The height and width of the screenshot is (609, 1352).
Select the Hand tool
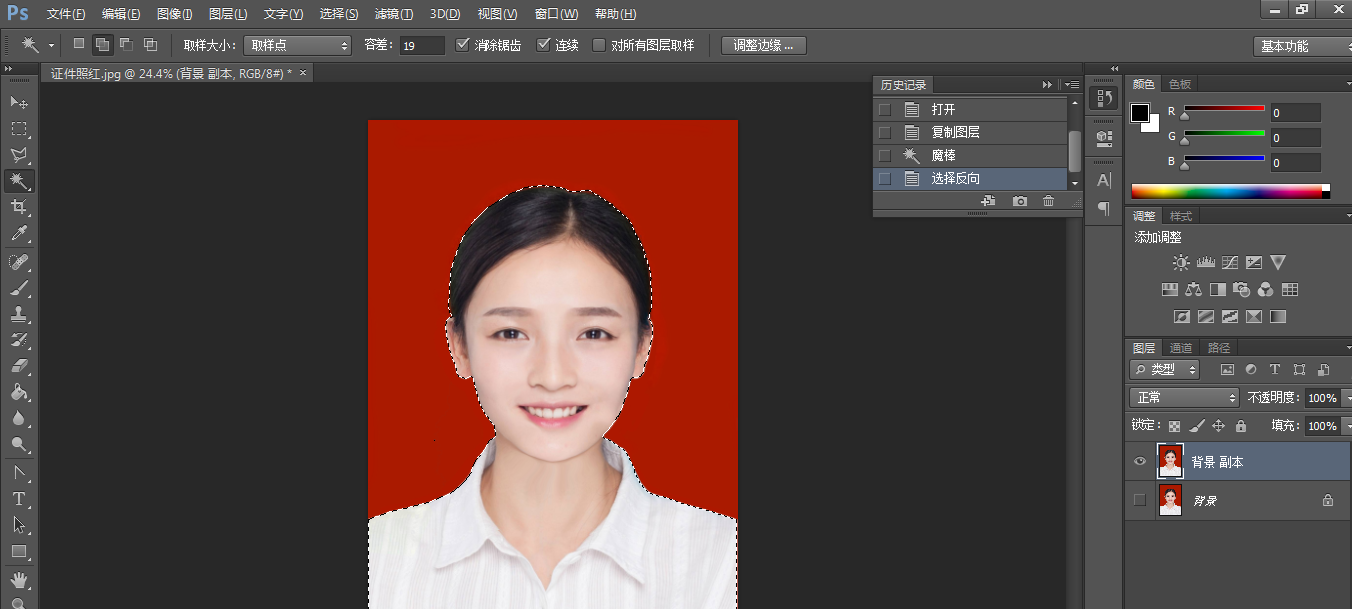tap(19, 580)
